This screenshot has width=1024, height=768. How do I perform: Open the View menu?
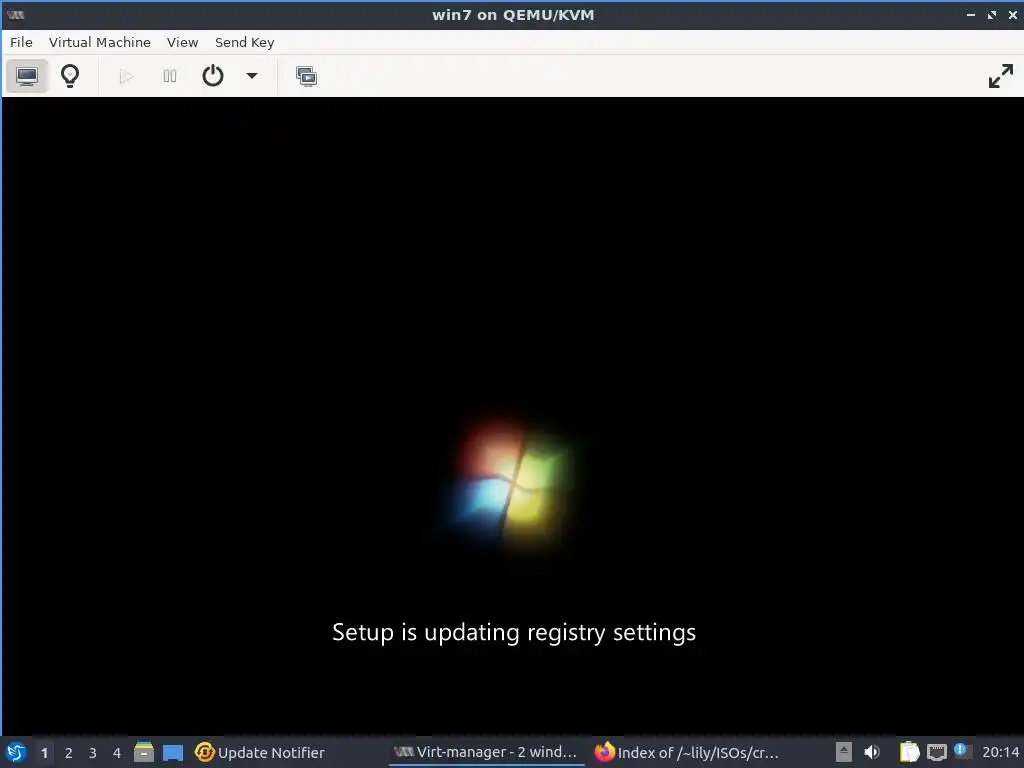(x=182, y=42)
